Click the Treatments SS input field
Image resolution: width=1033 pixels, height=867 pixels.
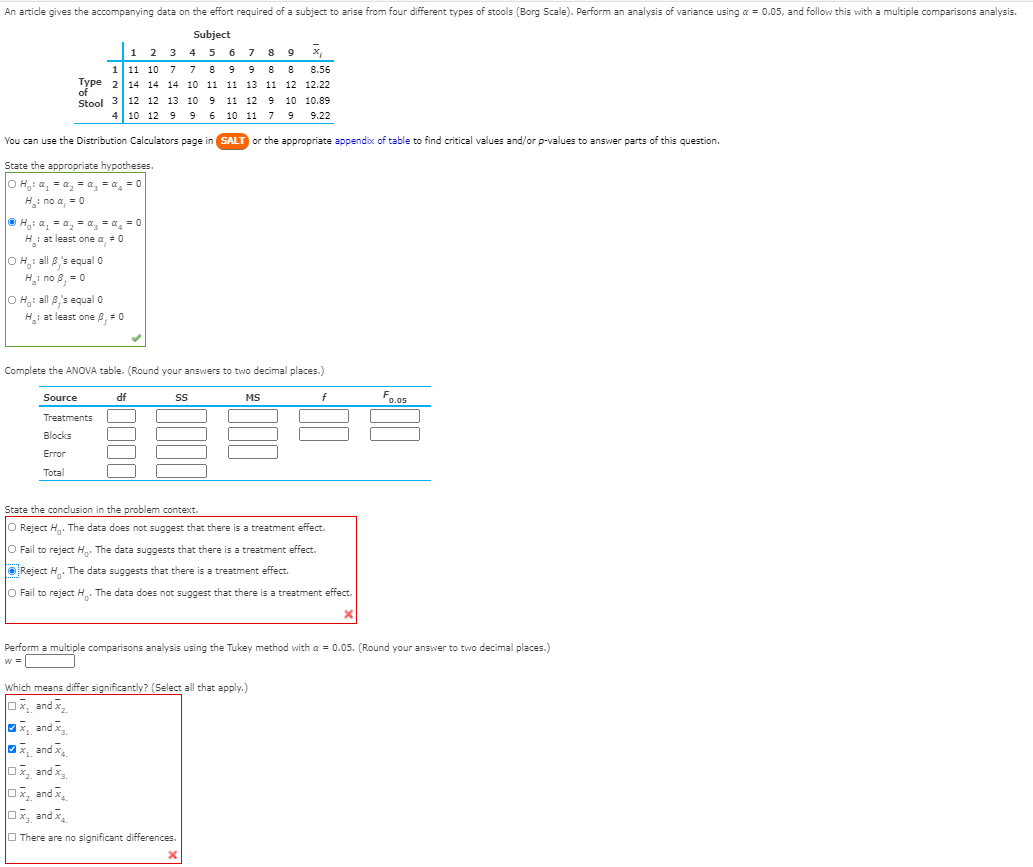point(181,416)
